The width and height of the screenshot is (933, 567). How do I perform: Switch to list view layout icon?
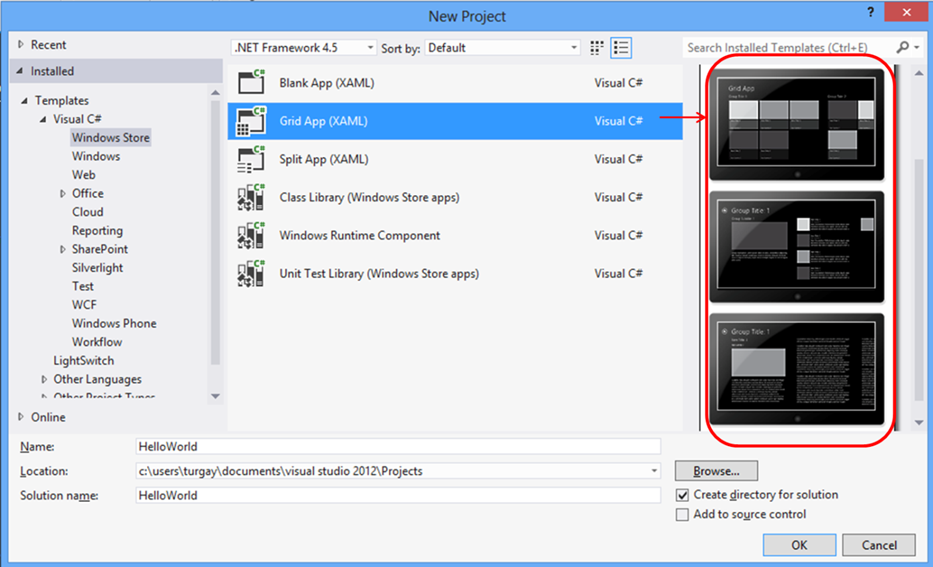622,48
